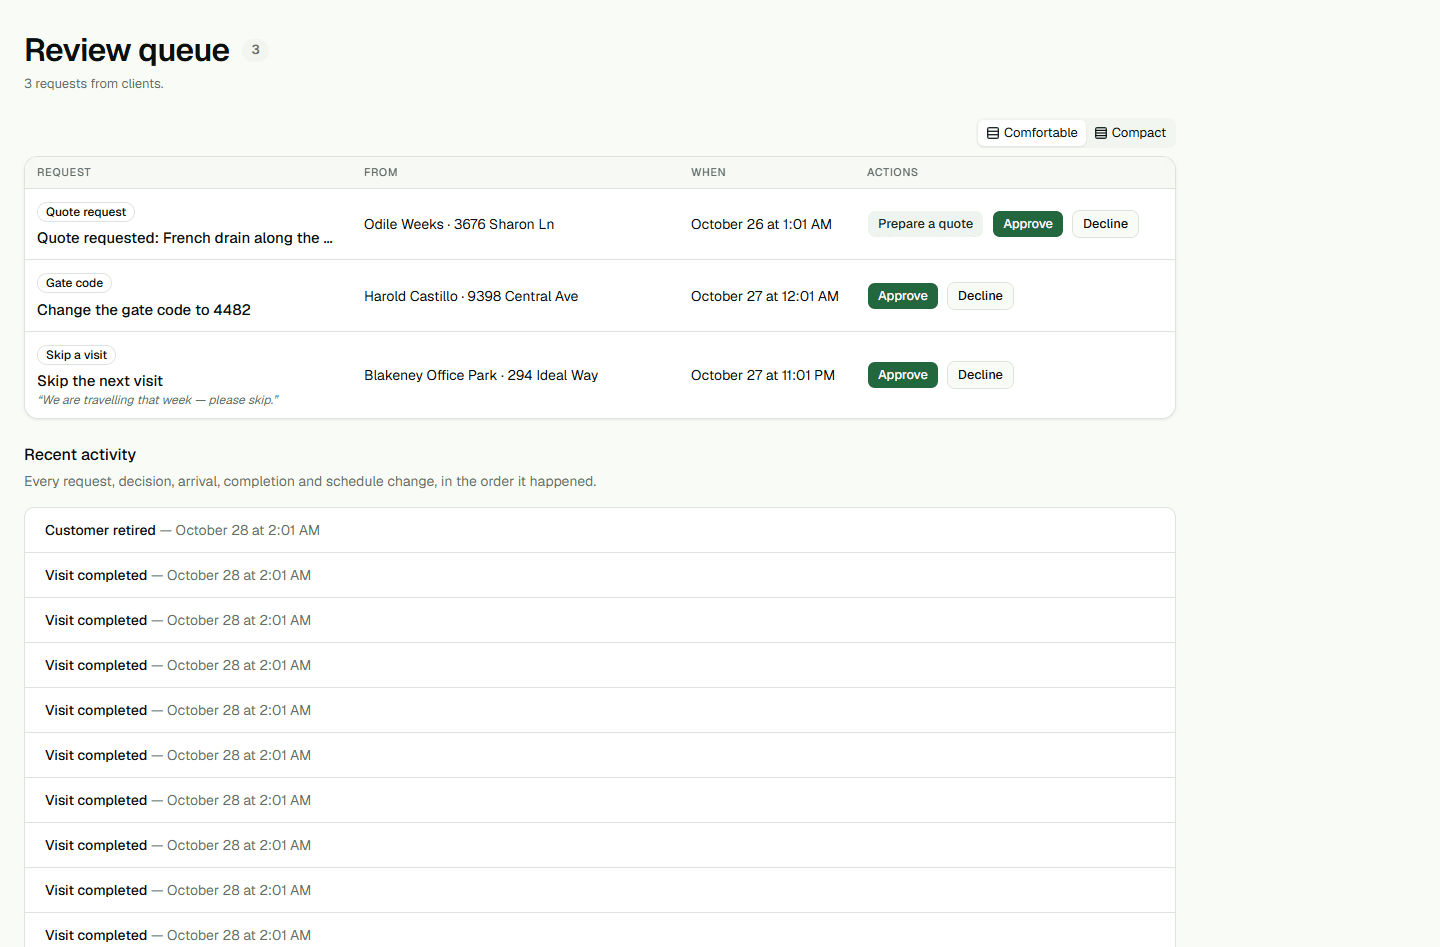
Task: Select the Gate code tag
Action: (x=74, y=283)
